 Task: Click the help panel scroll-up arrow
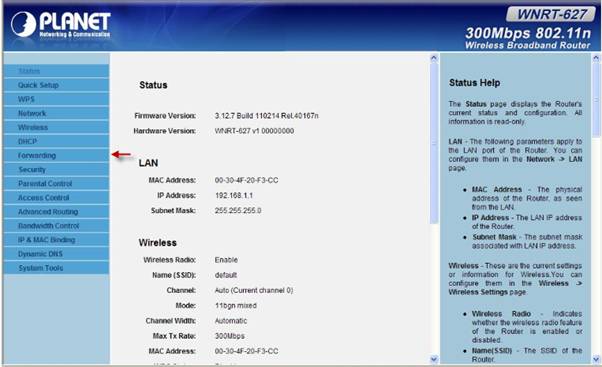(x=596, y=58)
